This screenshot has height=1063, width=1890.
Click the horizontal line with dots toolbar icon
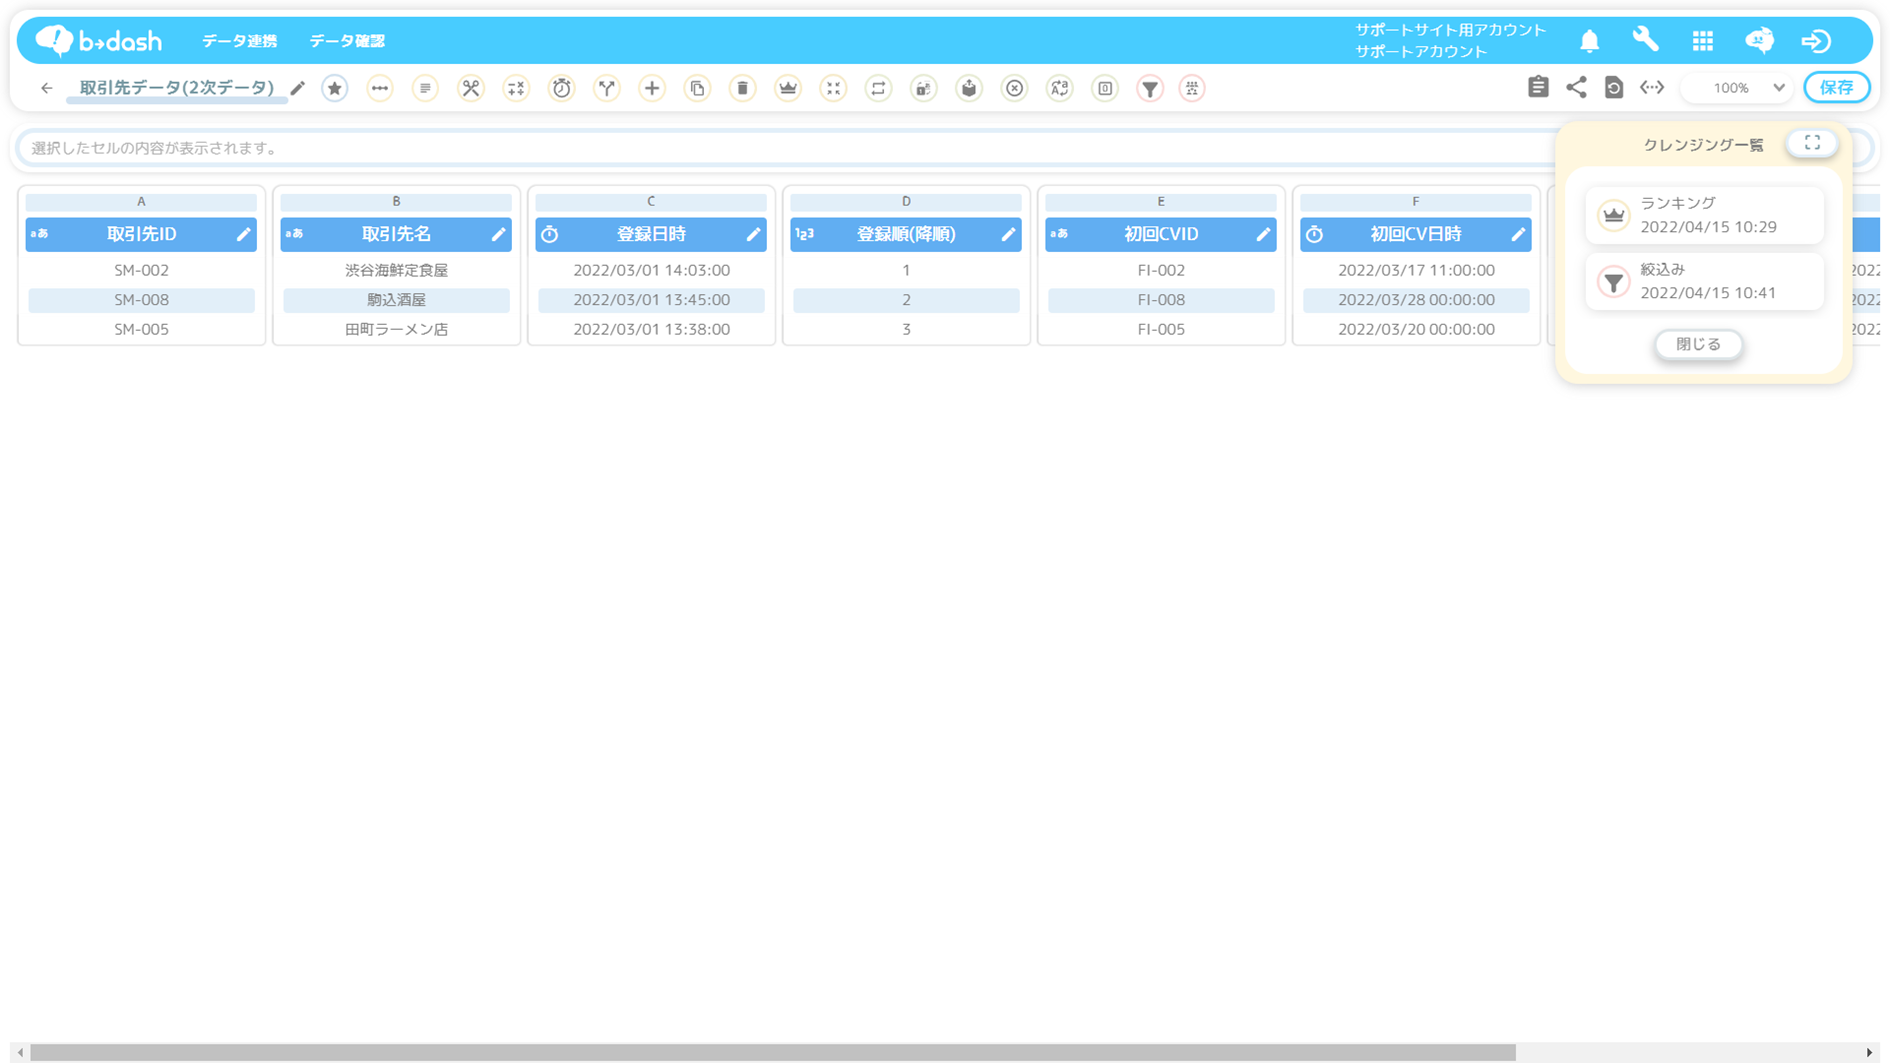(380, 88)
